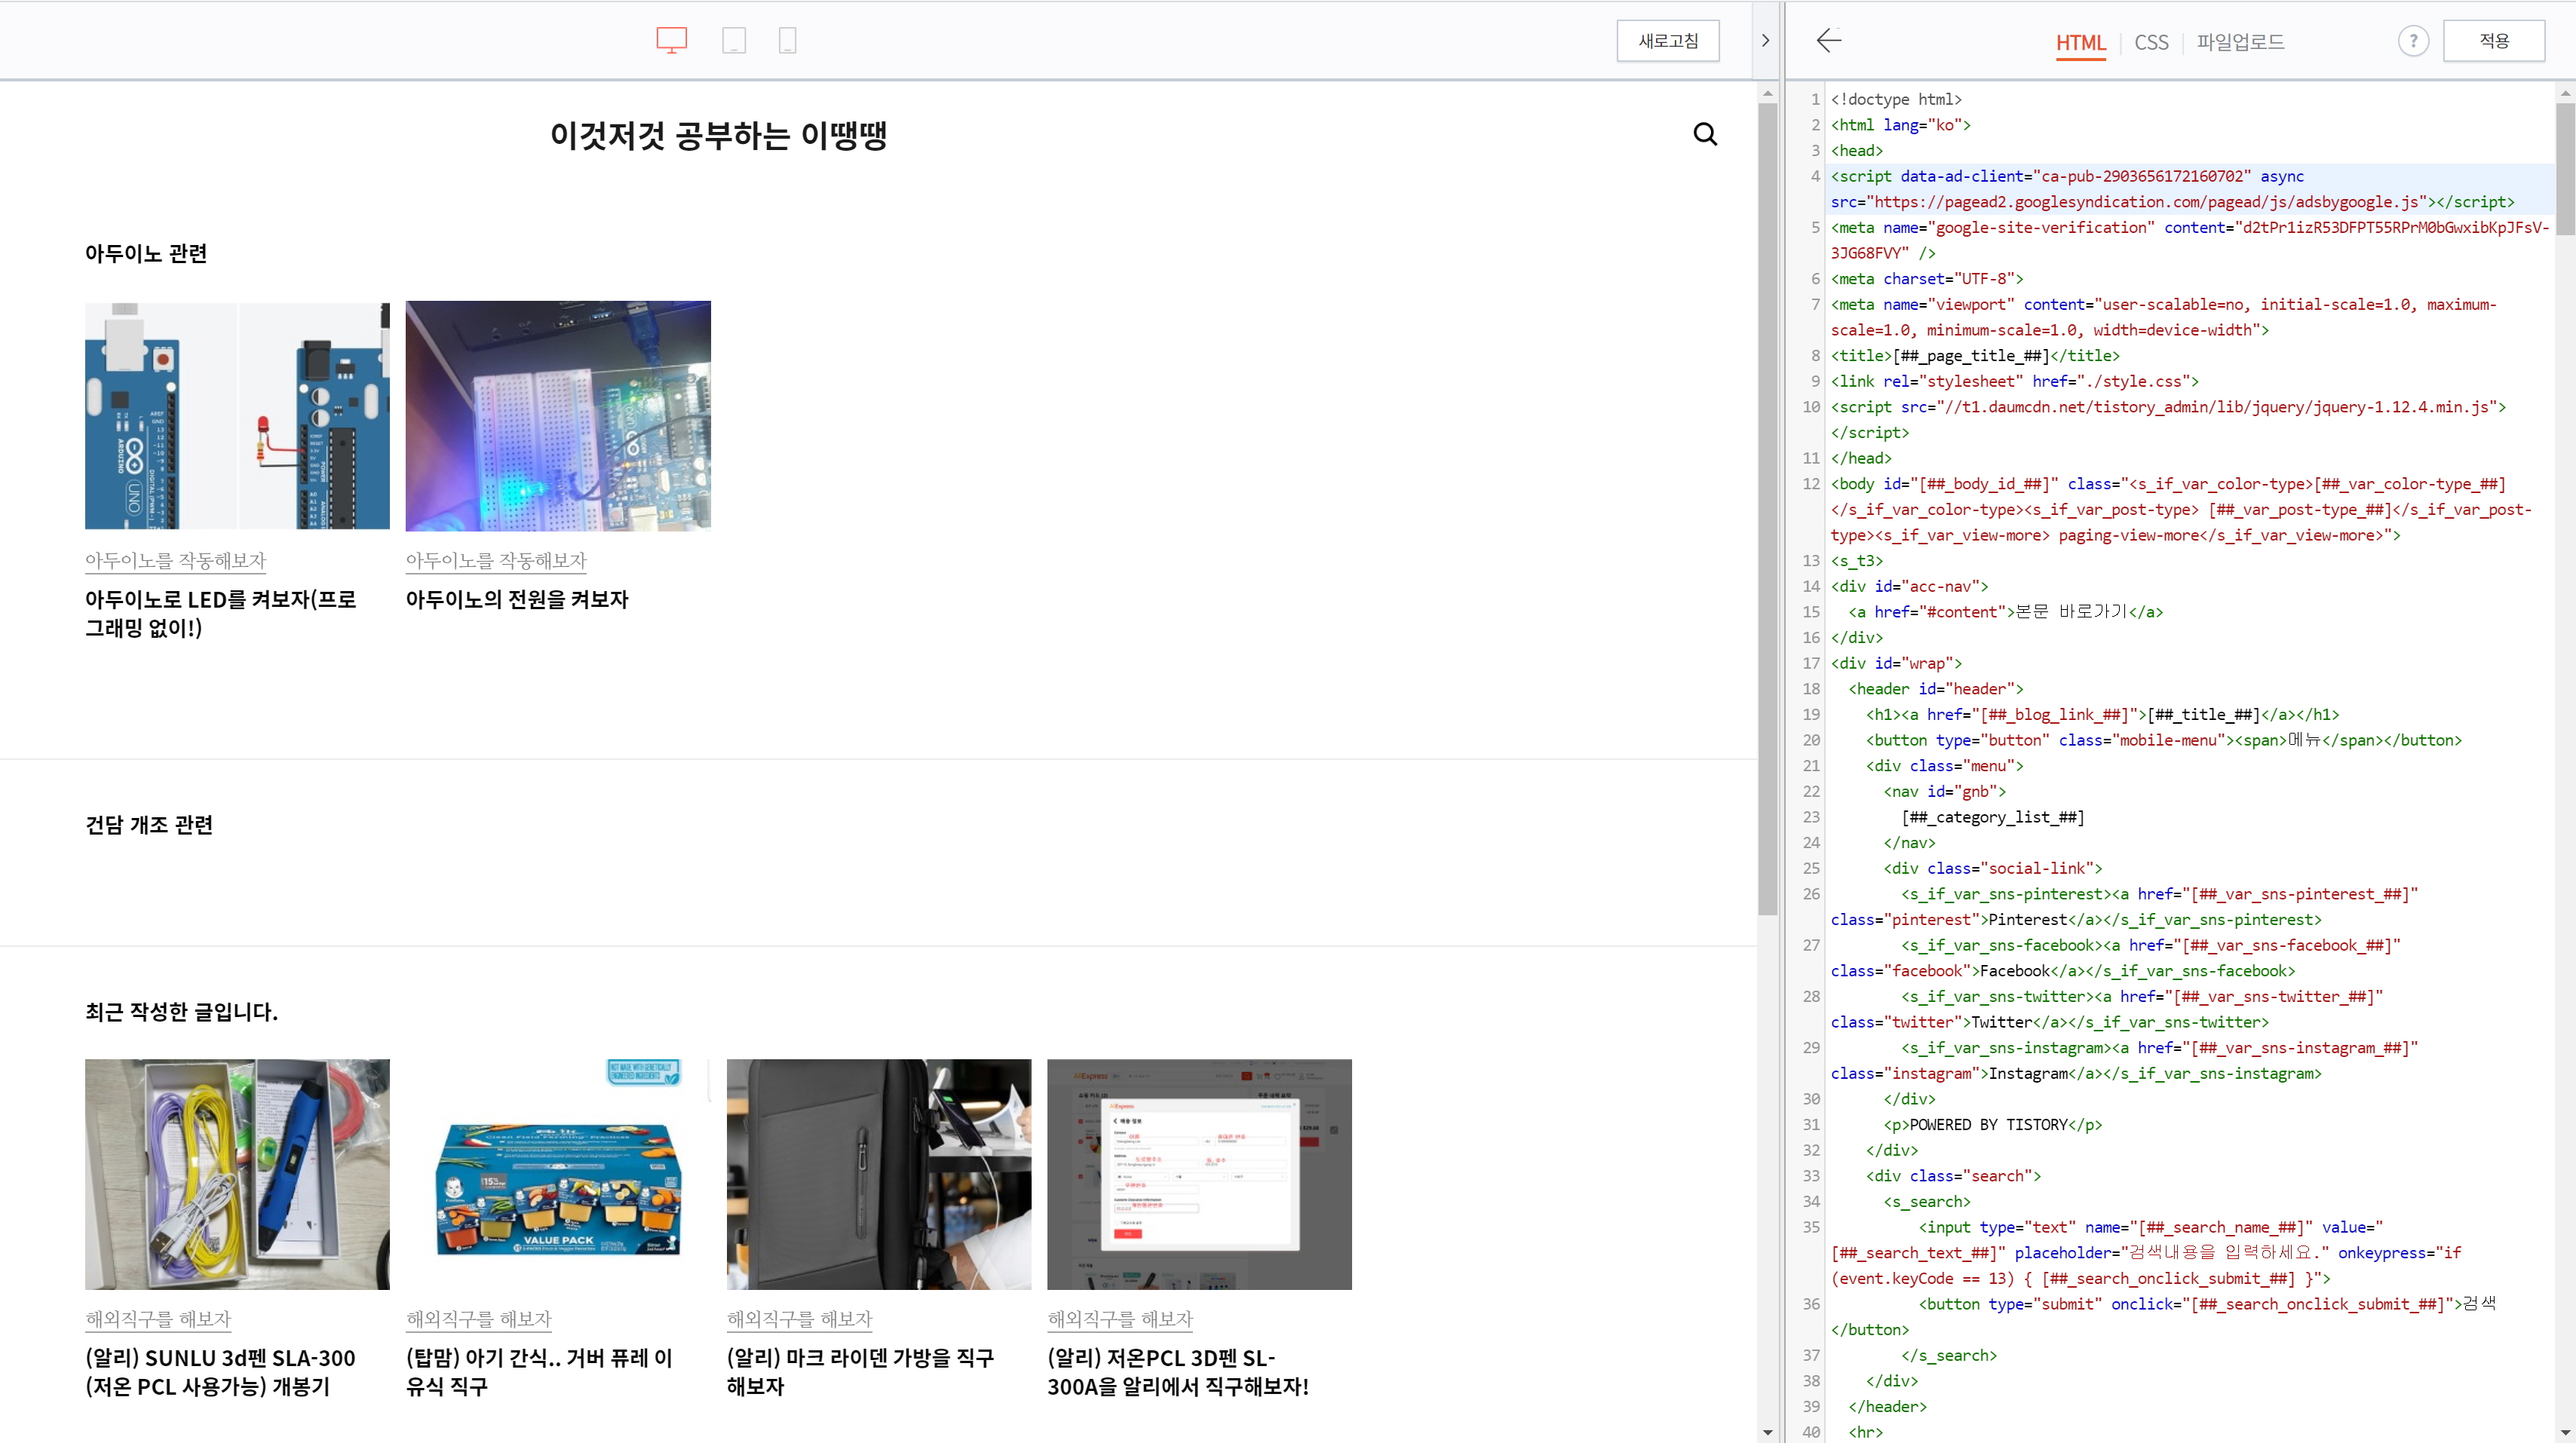Collapse preview panel with chevron arrow
Viewport: 2576px width, 1443px height.
(x=1765, y=40)
